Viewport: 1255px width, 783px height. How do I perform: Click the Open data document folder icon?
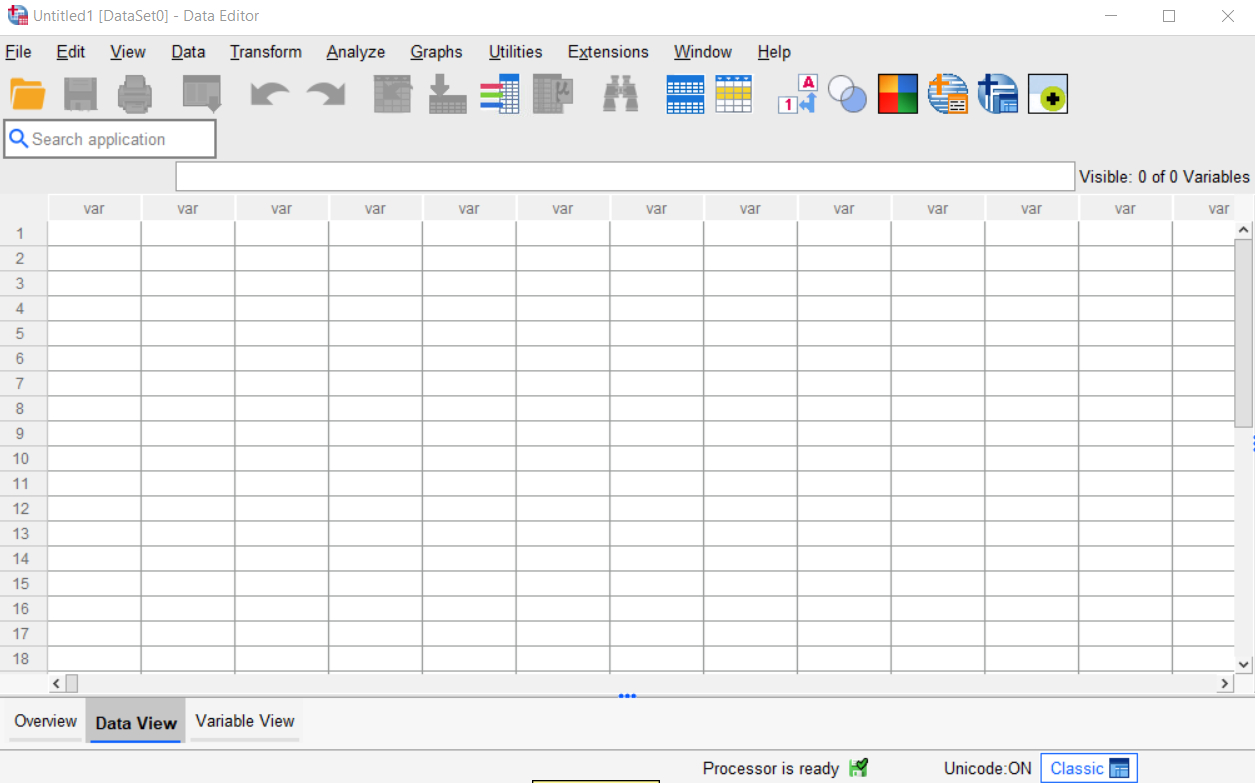(x=28, y=94)
